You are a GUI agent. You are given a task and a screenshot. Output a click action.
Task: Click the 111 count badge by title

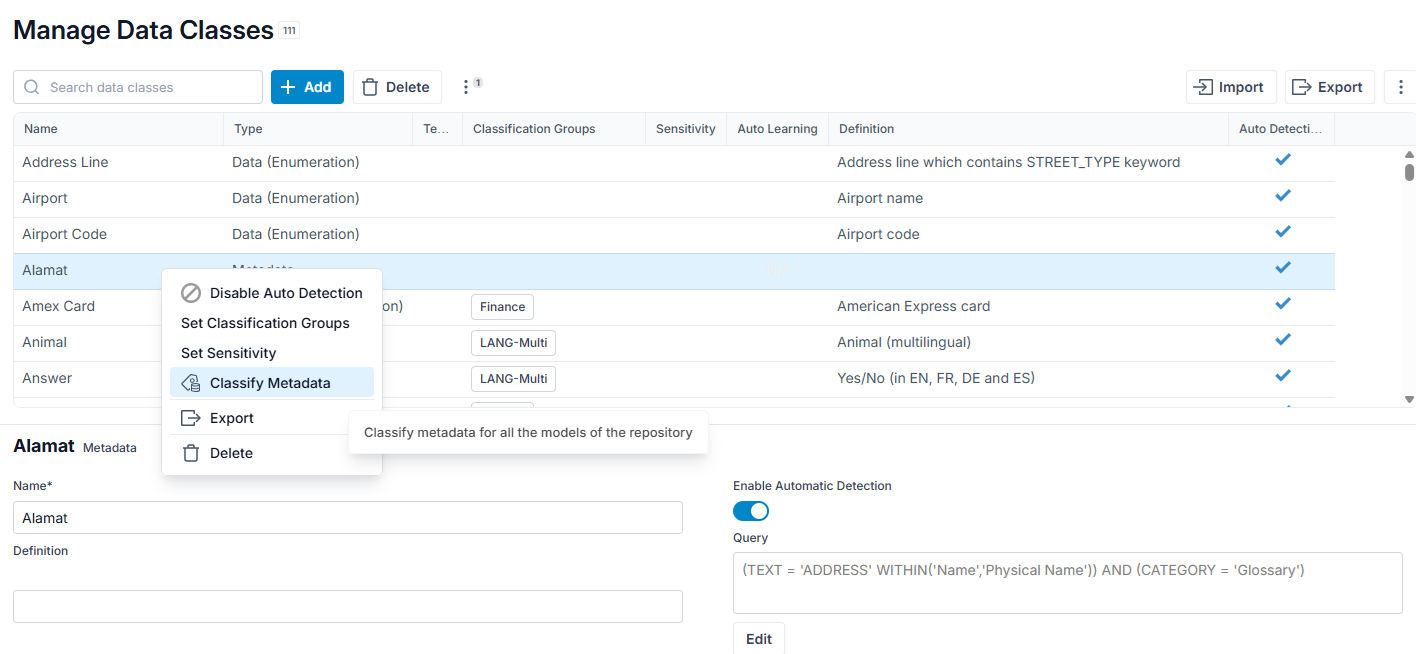(289, 31)
